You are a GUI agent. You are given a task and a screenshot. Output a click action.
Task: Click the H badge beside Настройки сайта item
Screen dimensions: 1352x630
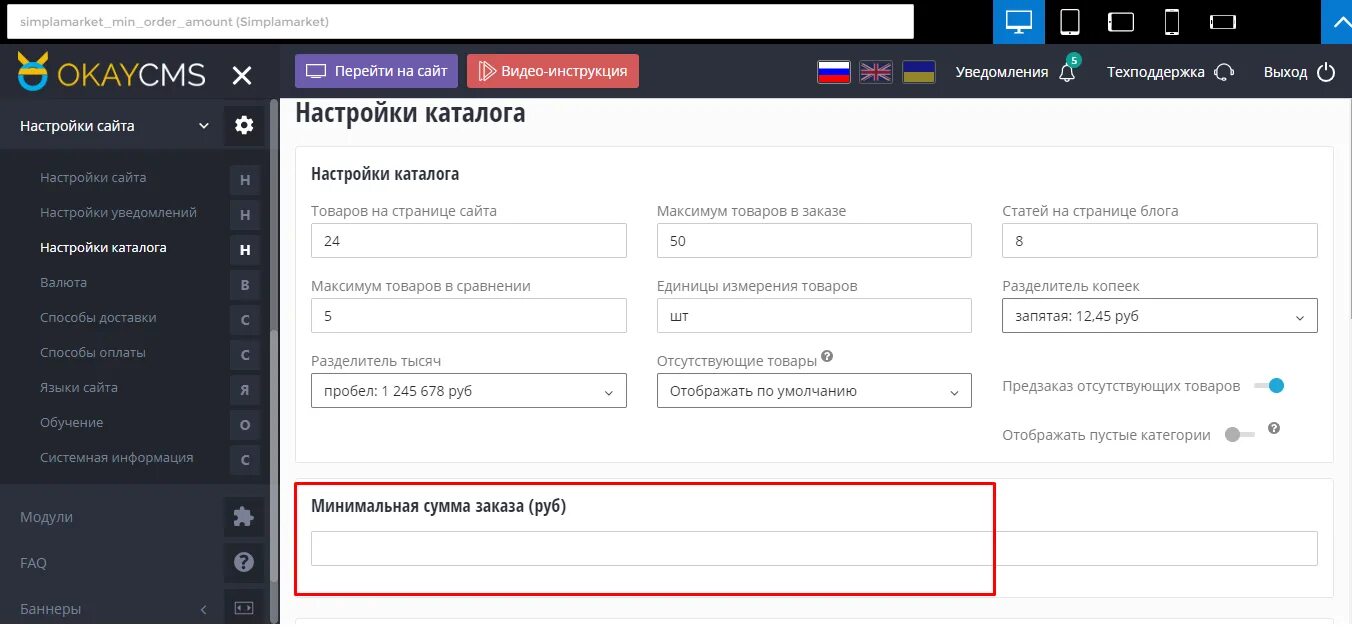pyautogui.click(x=245, y=180)
